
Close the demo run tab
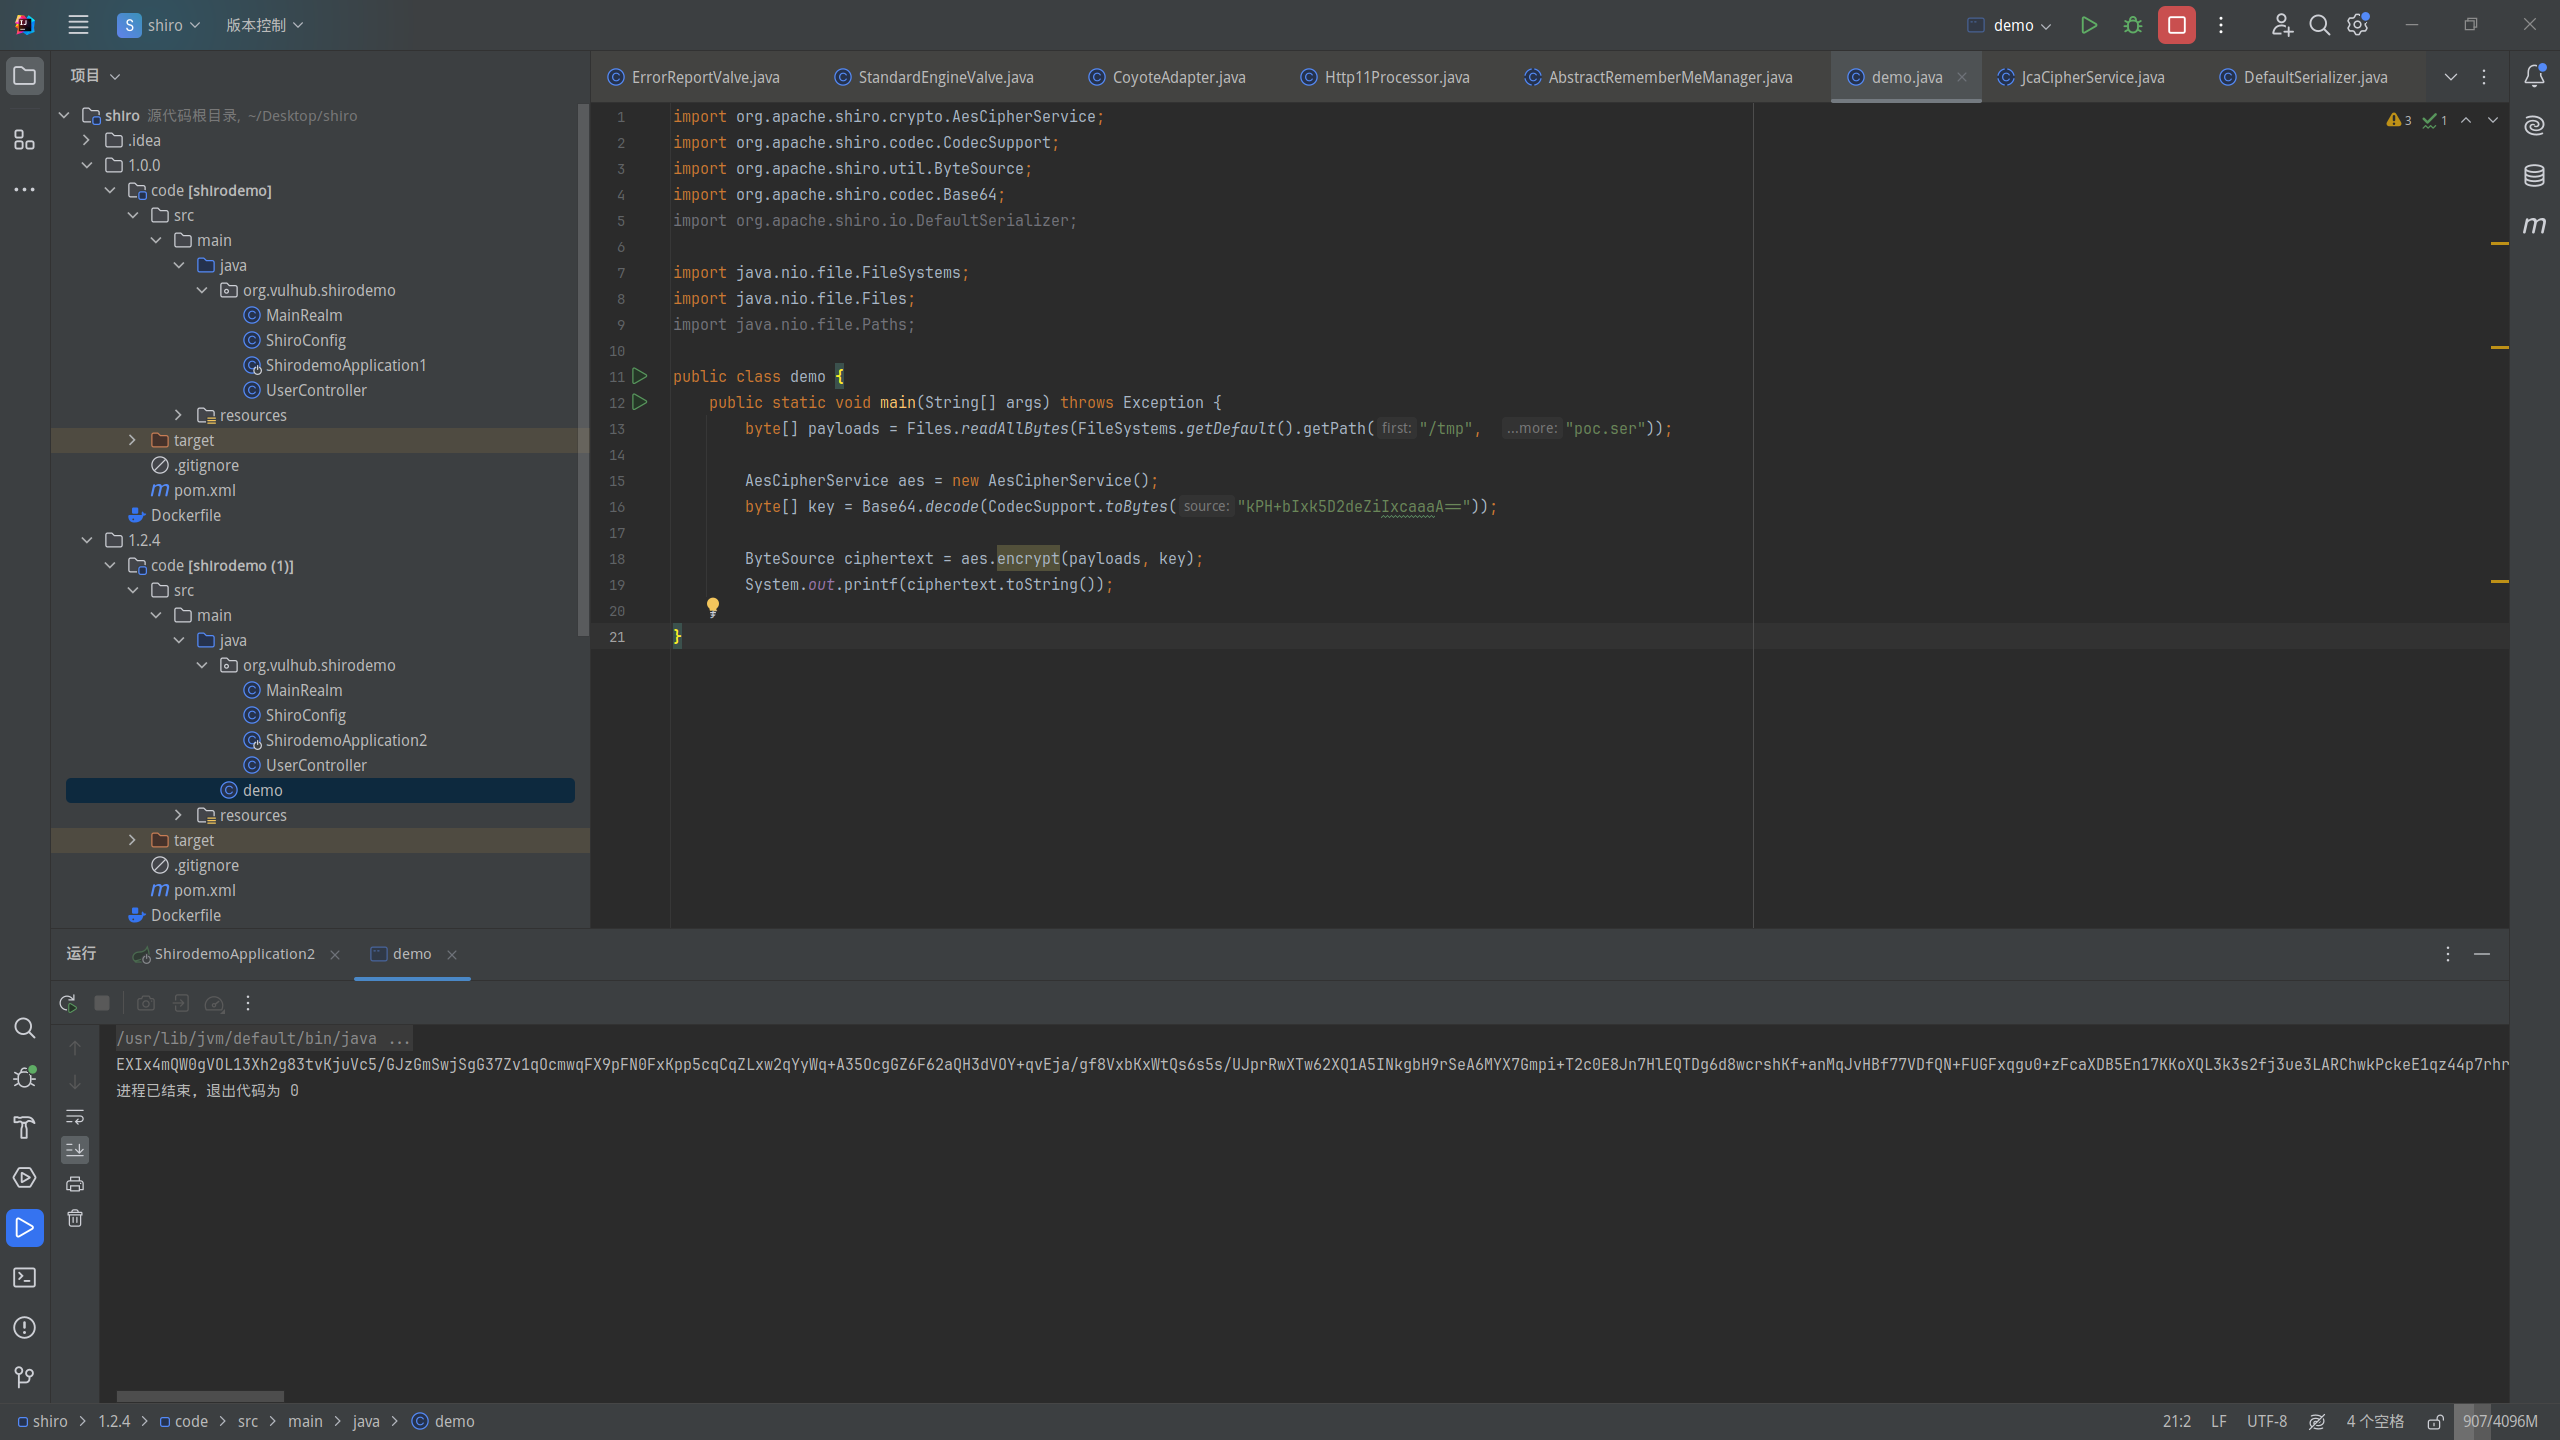pyautogui.click(x=452, y=955)
